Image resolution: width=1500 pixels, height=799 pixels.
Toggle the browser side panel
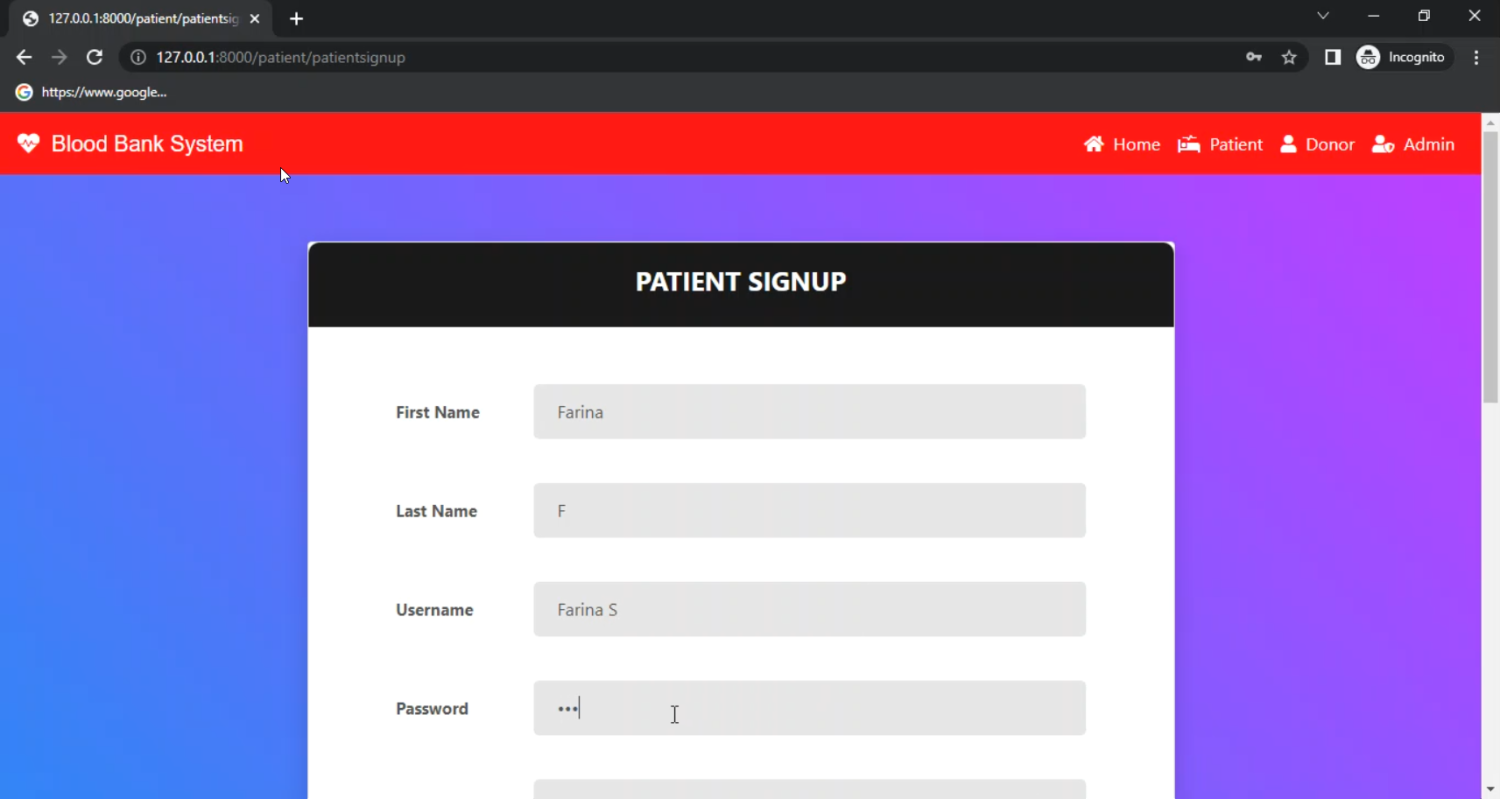pyautogui.click(x=1332, y=58)
